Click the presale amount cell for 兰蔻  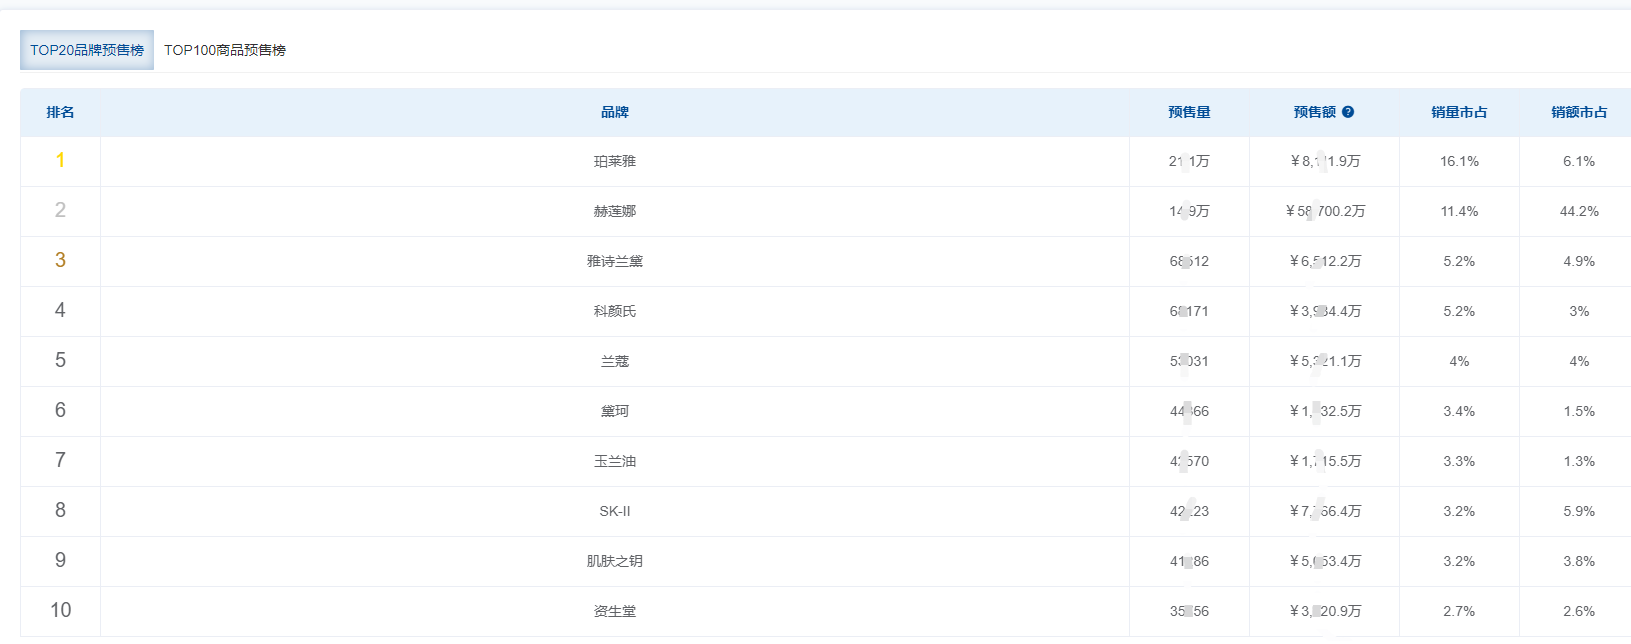click(x=1325, y=361)
